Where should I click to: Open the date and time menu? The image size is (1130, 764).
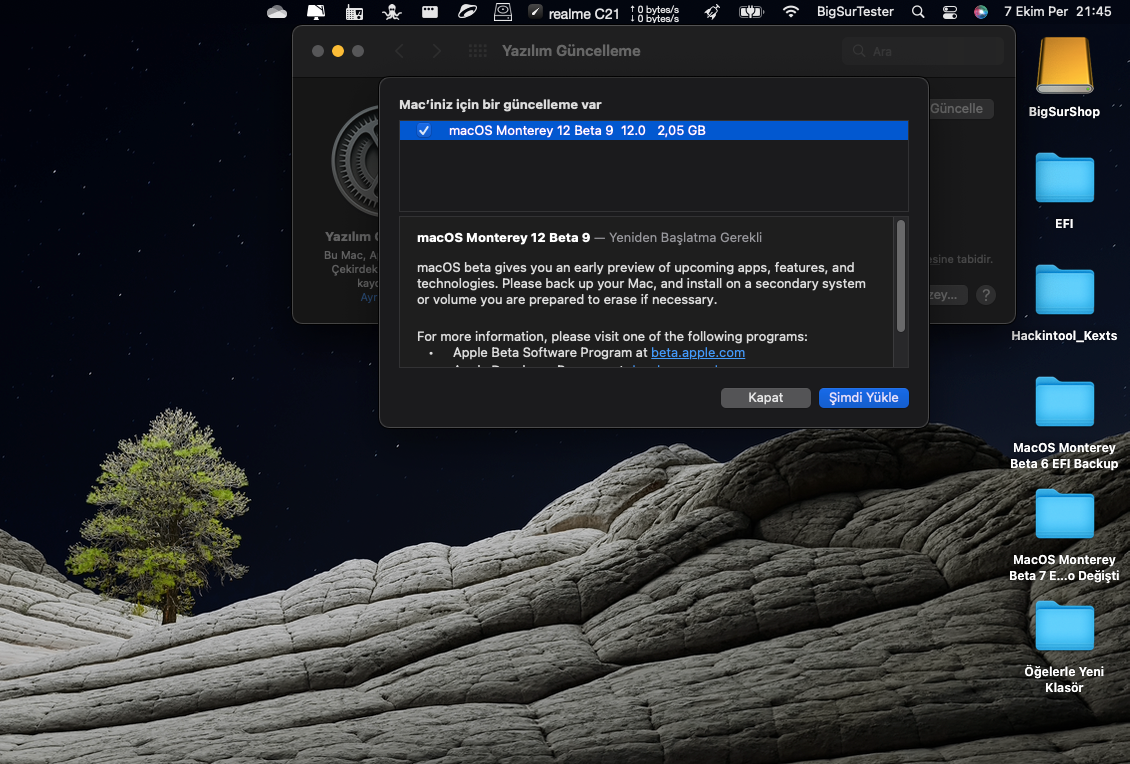(x=1057, y=12)
